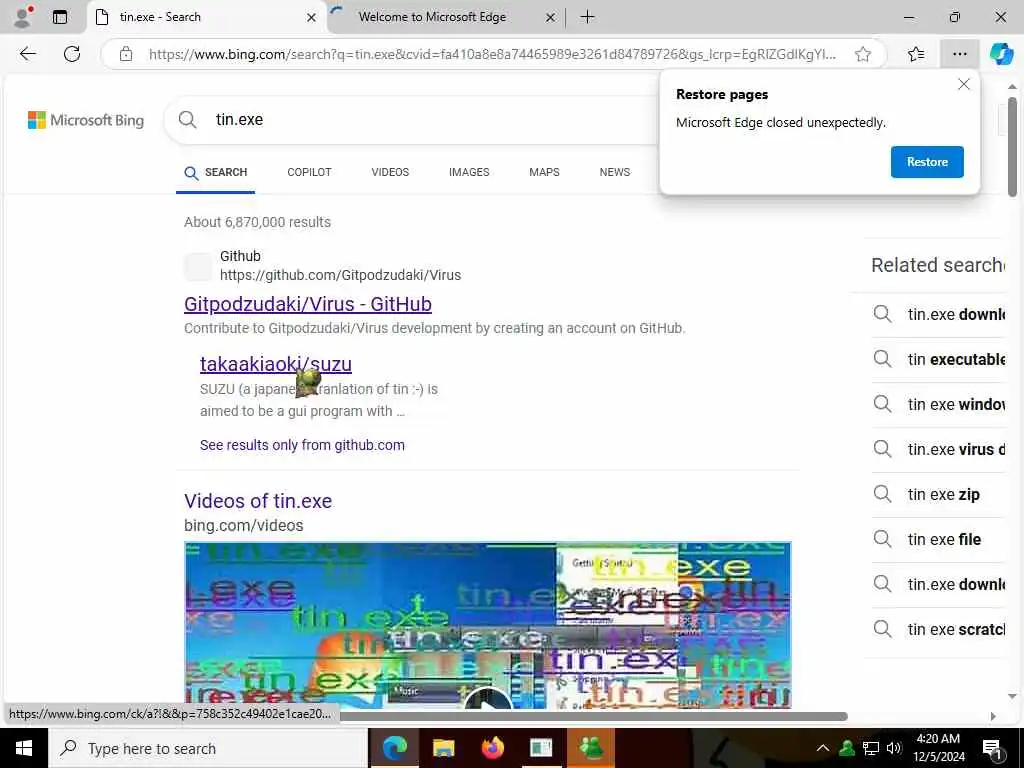Dismiss the Restore pages popup
Viewport: 1024px width, 768px height.
[x=963, y=84]
